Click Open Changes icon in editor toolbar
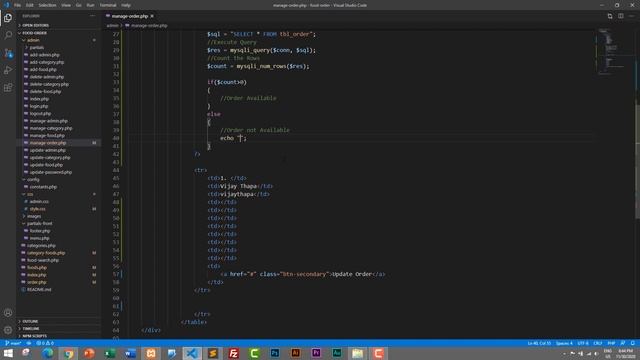Image resolution: width=640 pixels, height=360 pixels. [x=610, y=16]
